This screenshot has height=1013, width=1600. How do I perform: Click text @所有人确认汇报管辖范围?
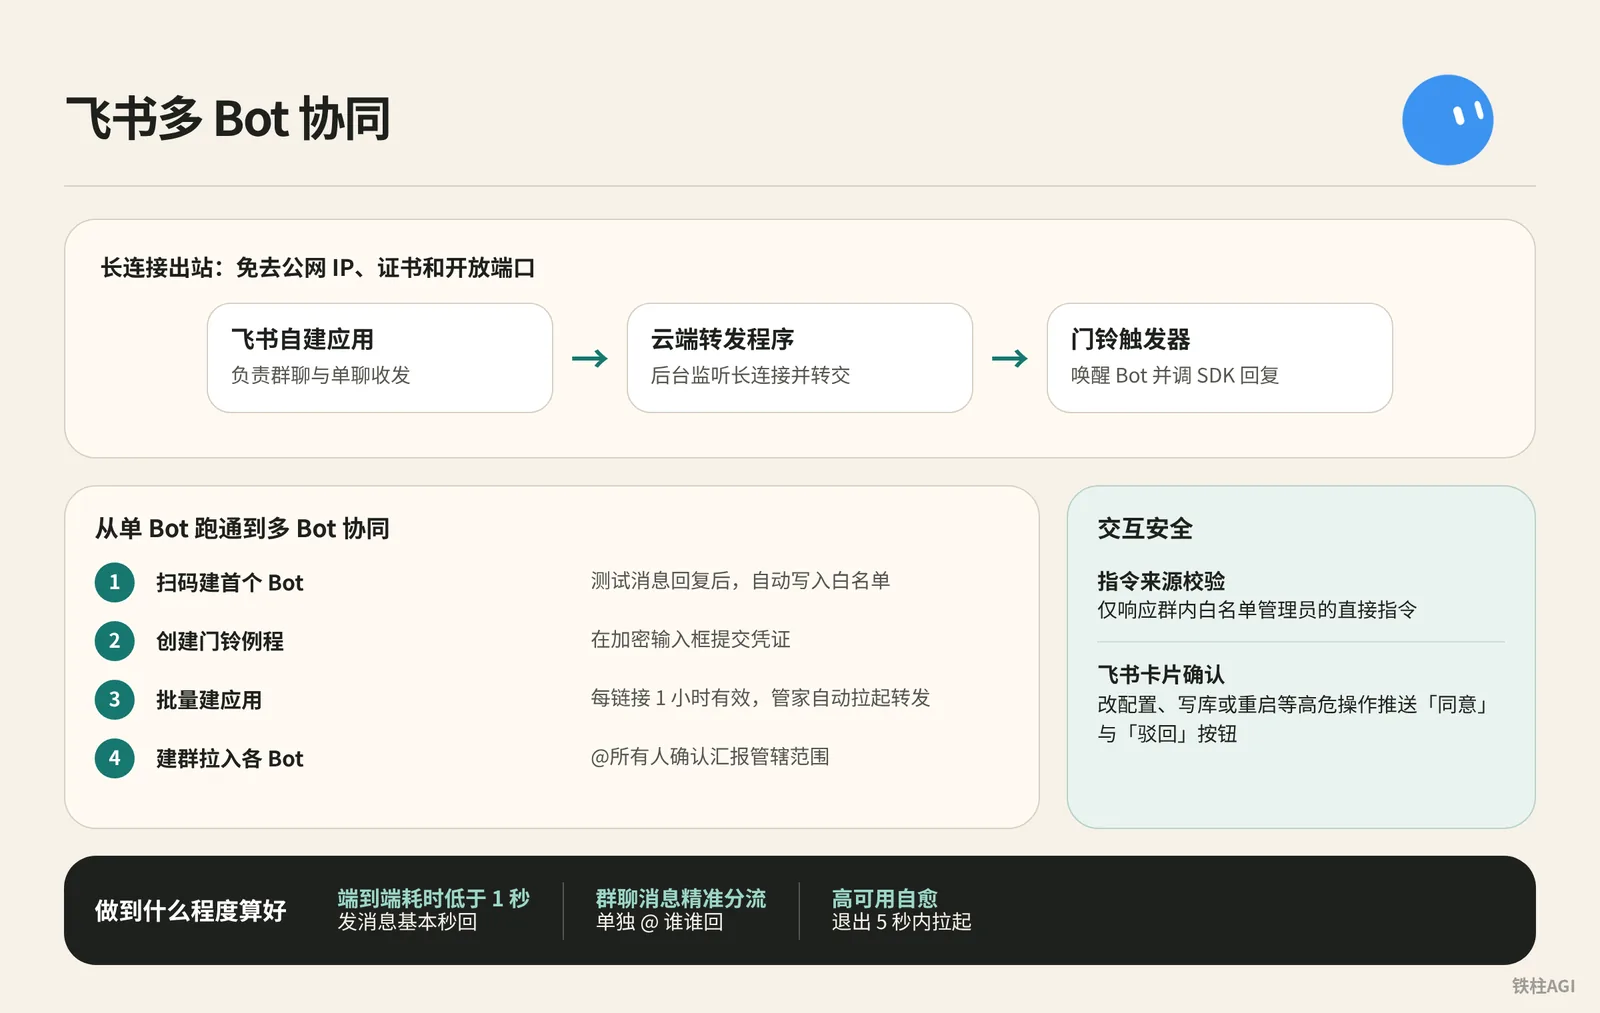tap(710, 757)
